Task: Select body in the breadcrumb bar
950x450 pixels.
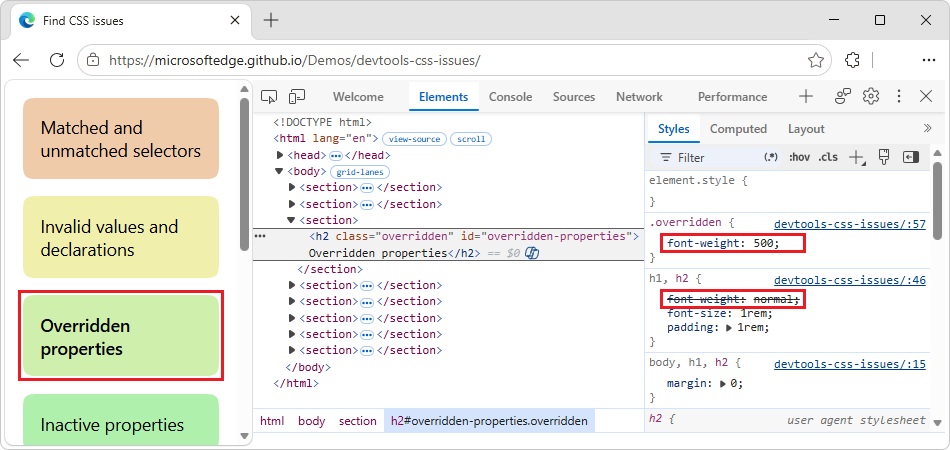Action: tap(311, 421)
